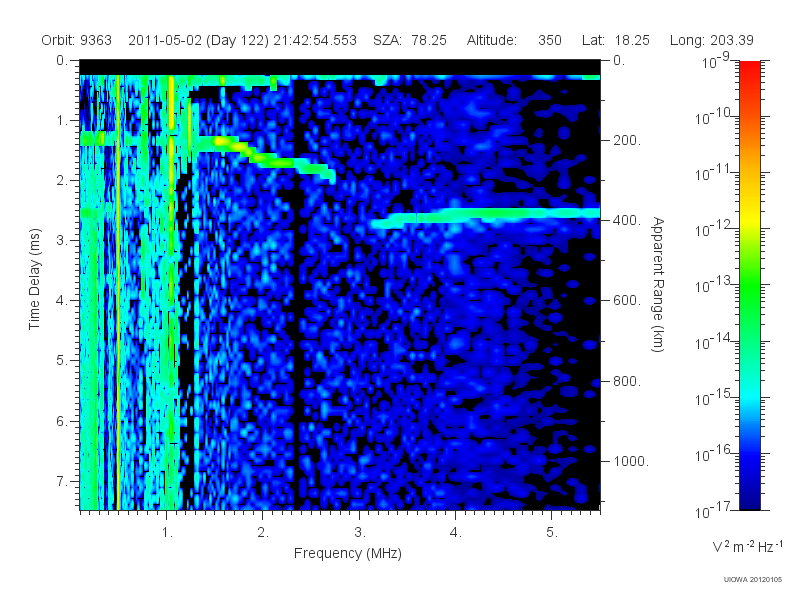This screenshot has height=600, width=800.
Task: Click the frequency axis tick label '1.'
Action: point(168,532)
